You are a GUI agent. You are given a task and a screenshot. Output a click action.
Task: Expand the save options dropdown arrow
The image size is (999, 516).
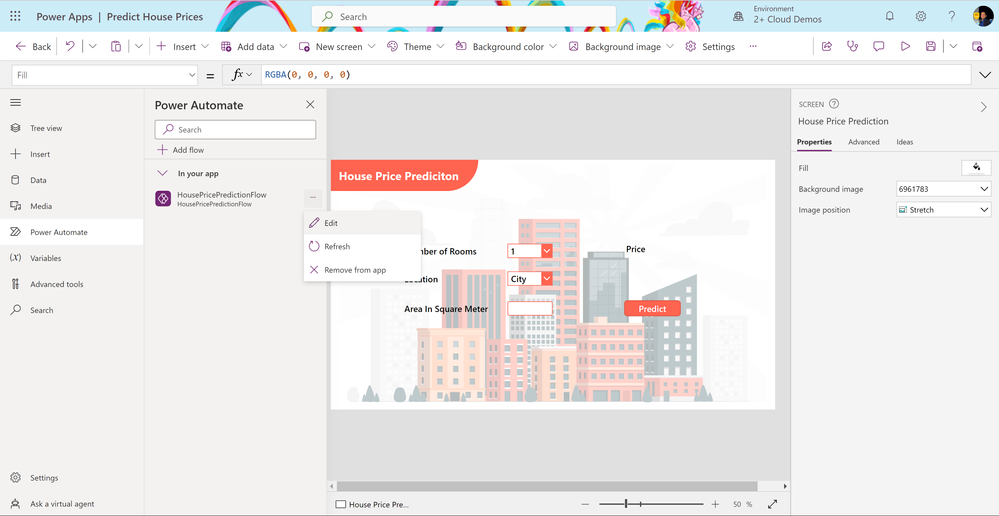(x=953, y=47)
